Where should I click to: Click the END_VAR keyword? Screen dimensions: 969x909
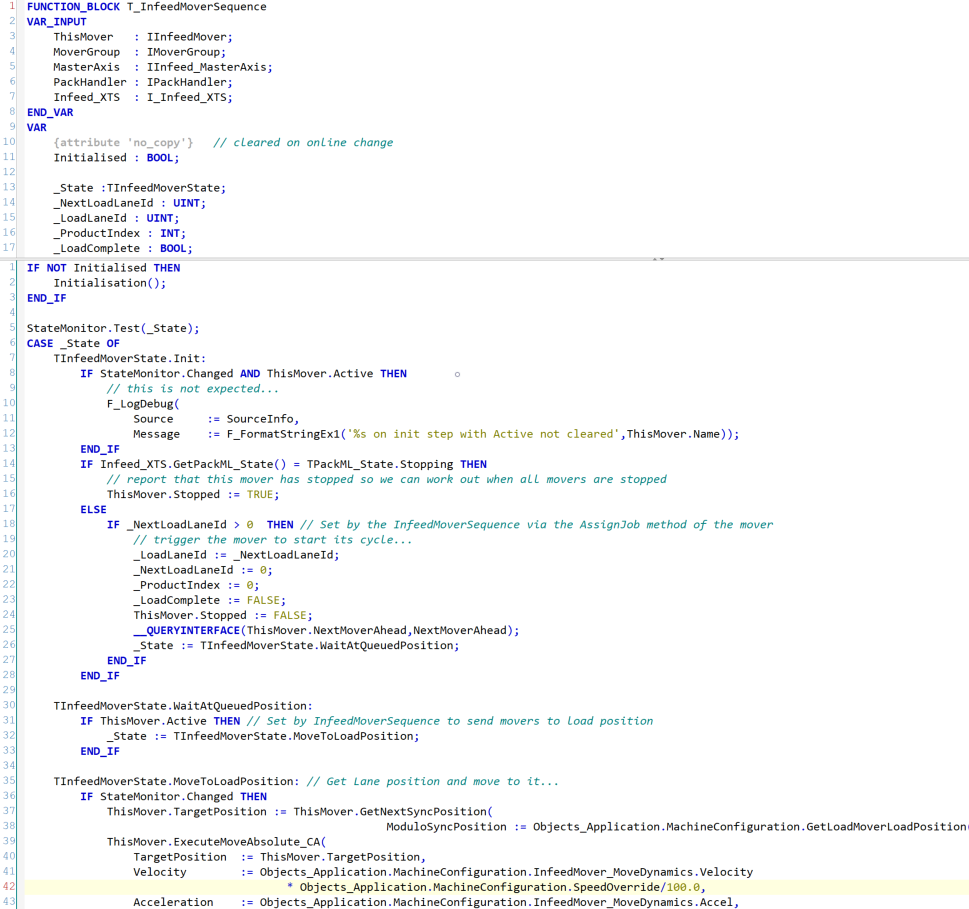(x=50, y=112)
